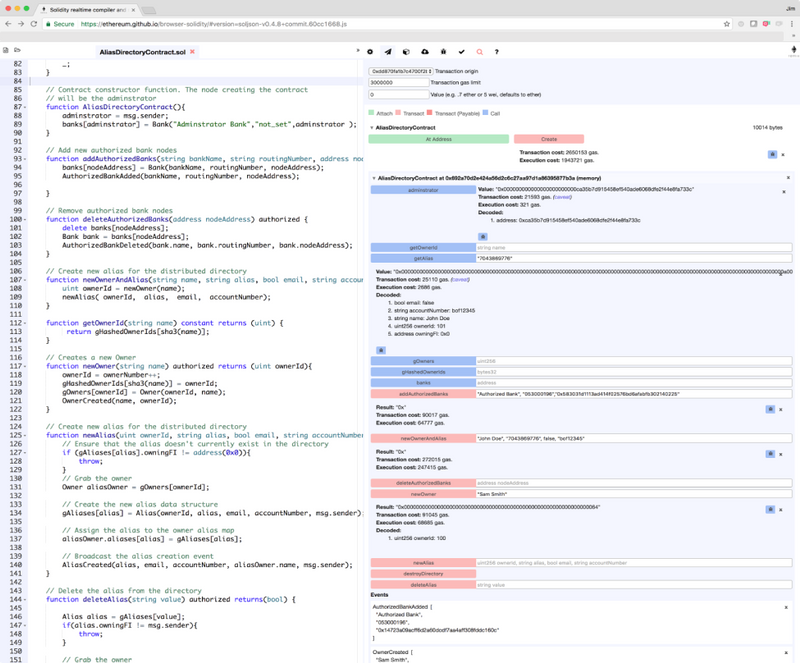The height and width of the screenshot is (663, 800).
Task: Fold deleteAlias function at line 144
Action: (x=26, y=600)
